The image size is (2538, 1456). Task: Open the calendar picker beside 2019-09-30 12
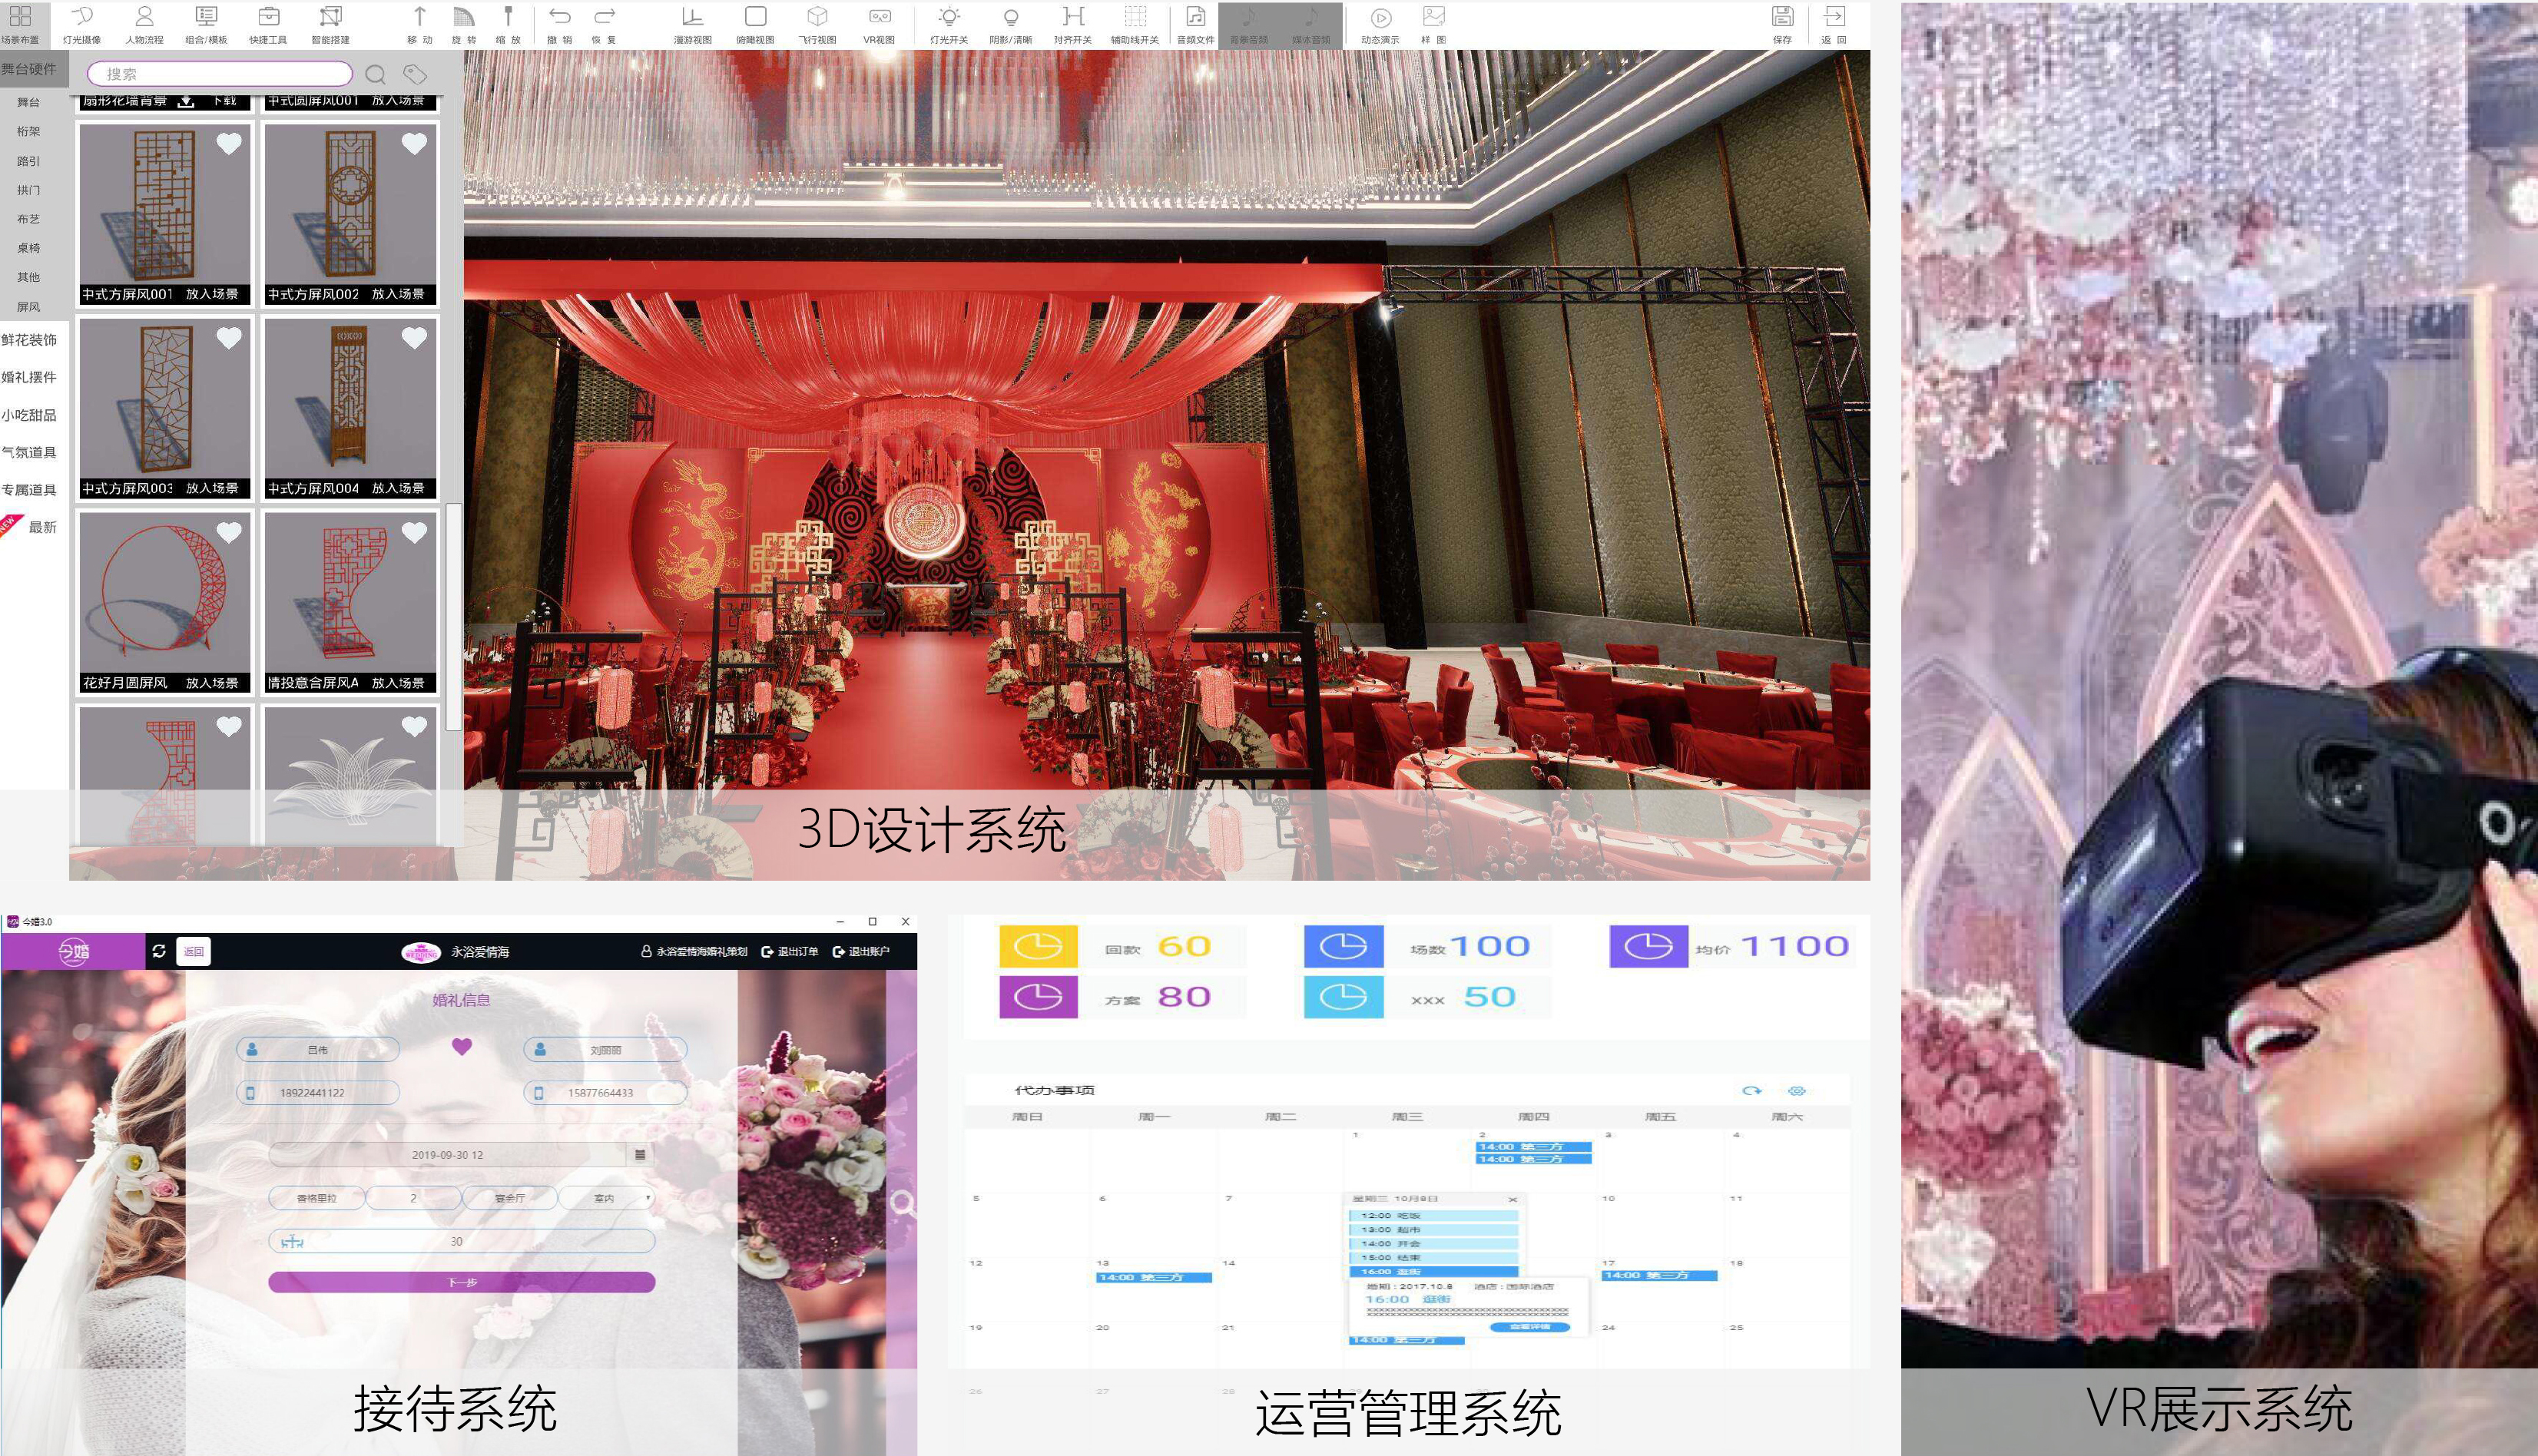pyautogui.click(x=640, y=1155)
